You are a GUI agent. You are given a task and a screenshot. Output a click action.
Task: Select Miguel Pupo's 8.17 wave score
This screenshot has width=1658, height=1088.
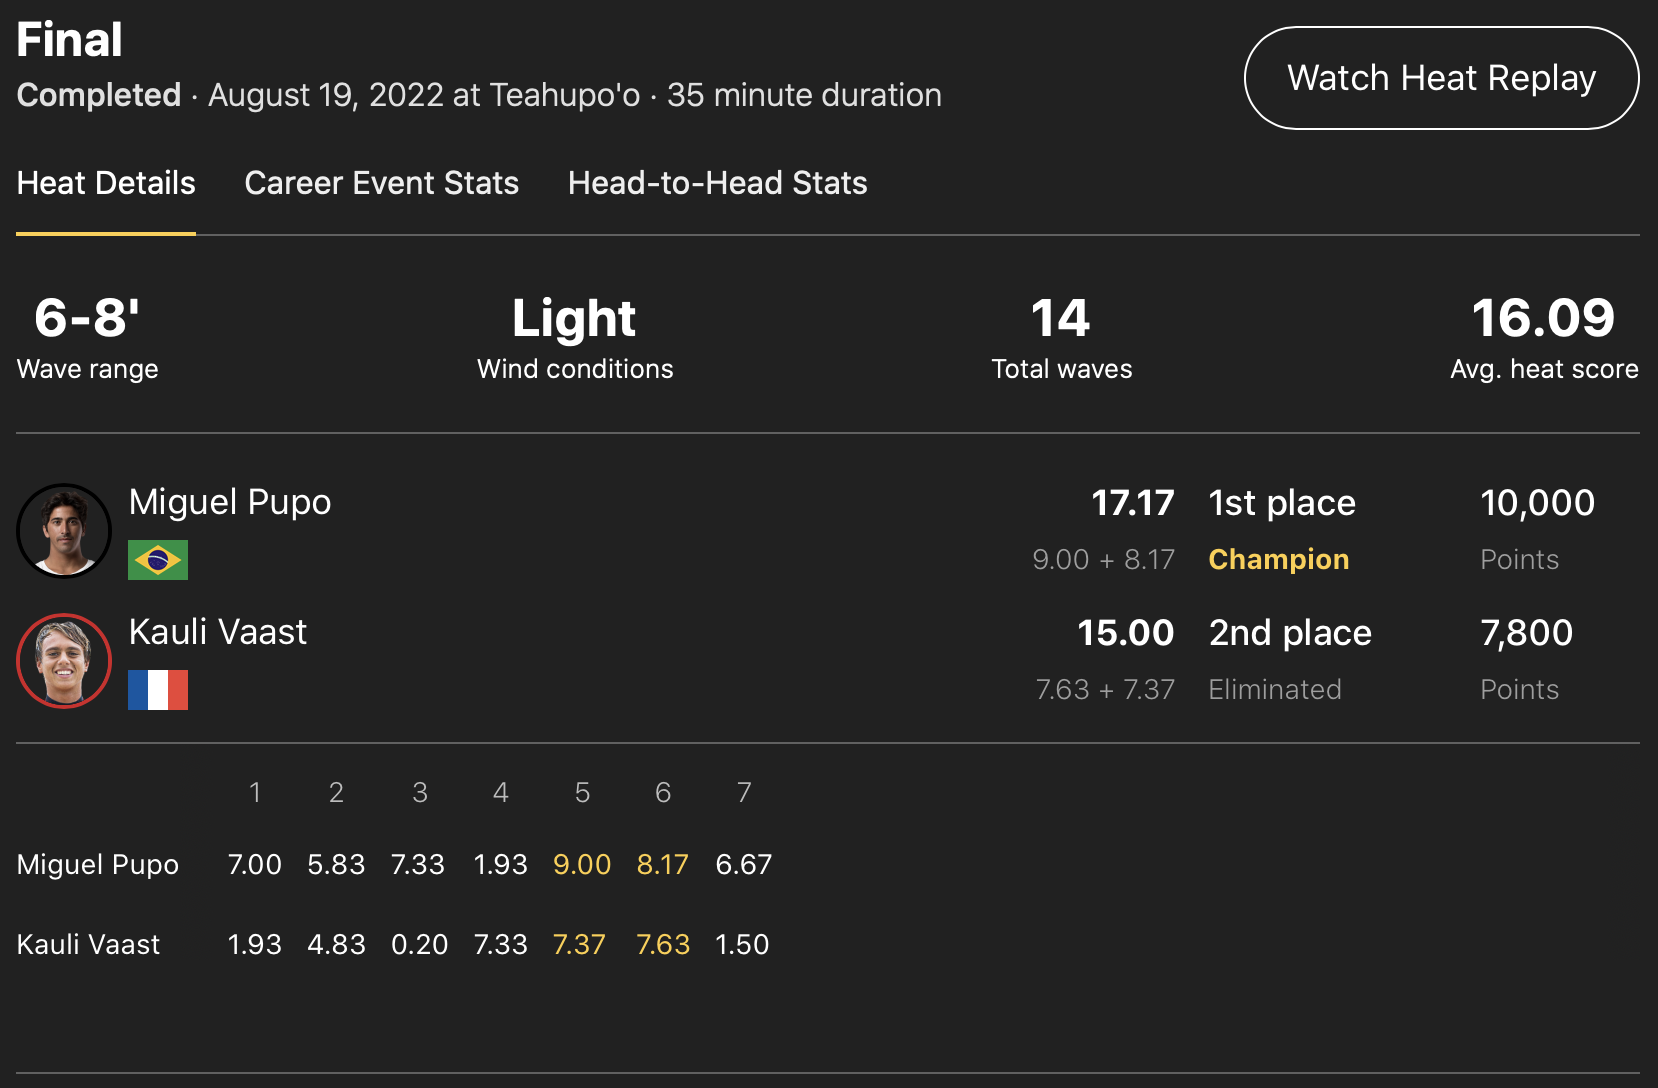pyautogui.click(x=663, y=864)
